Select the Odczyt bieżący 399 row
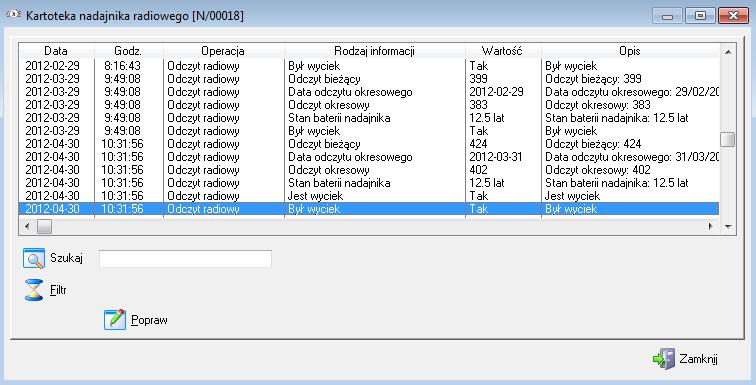This screenshot has height=385, width=756. coord(369,79)
